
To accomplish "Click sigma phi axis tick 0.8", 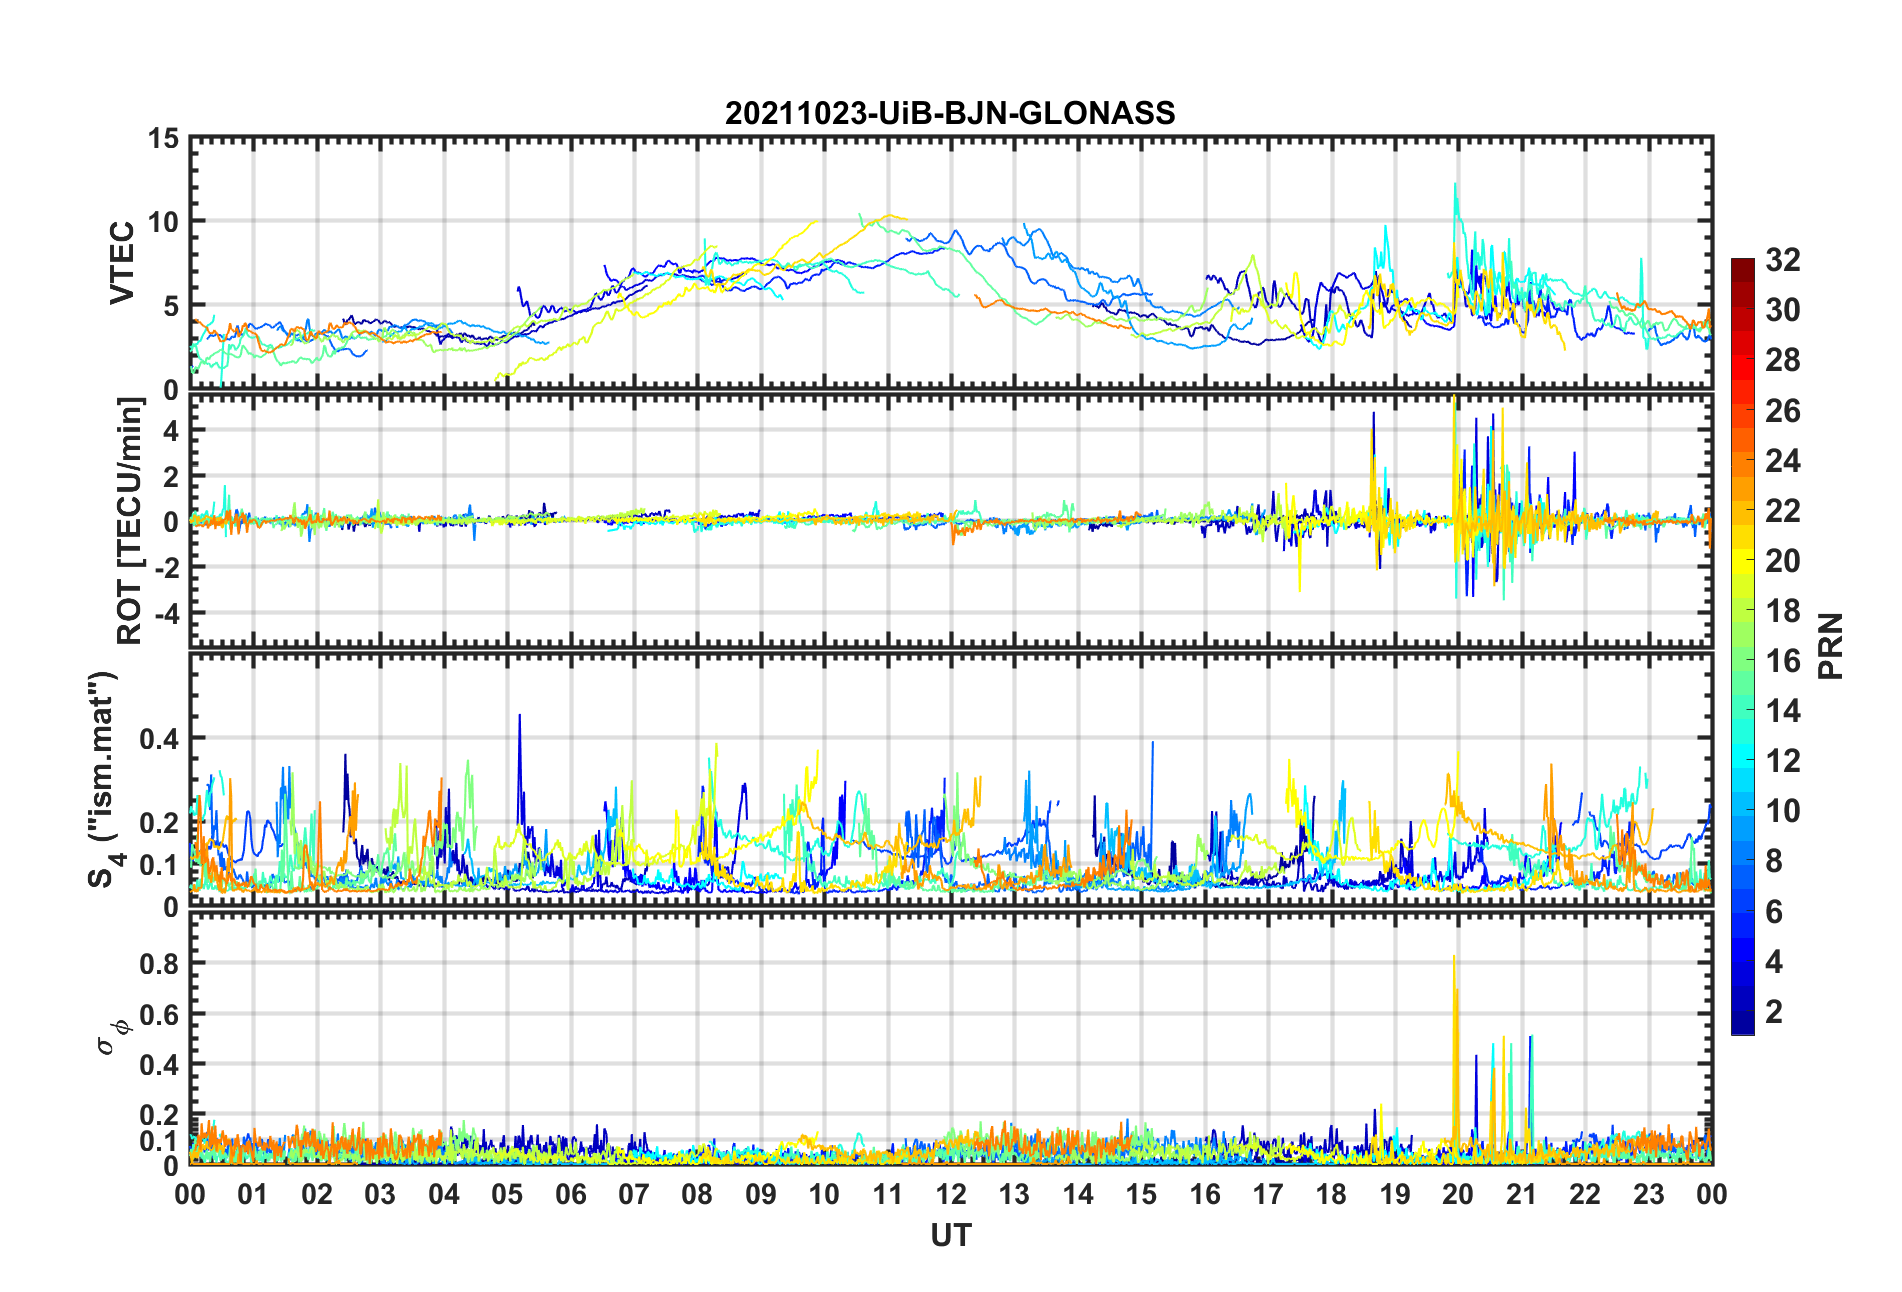I will 159,964.
